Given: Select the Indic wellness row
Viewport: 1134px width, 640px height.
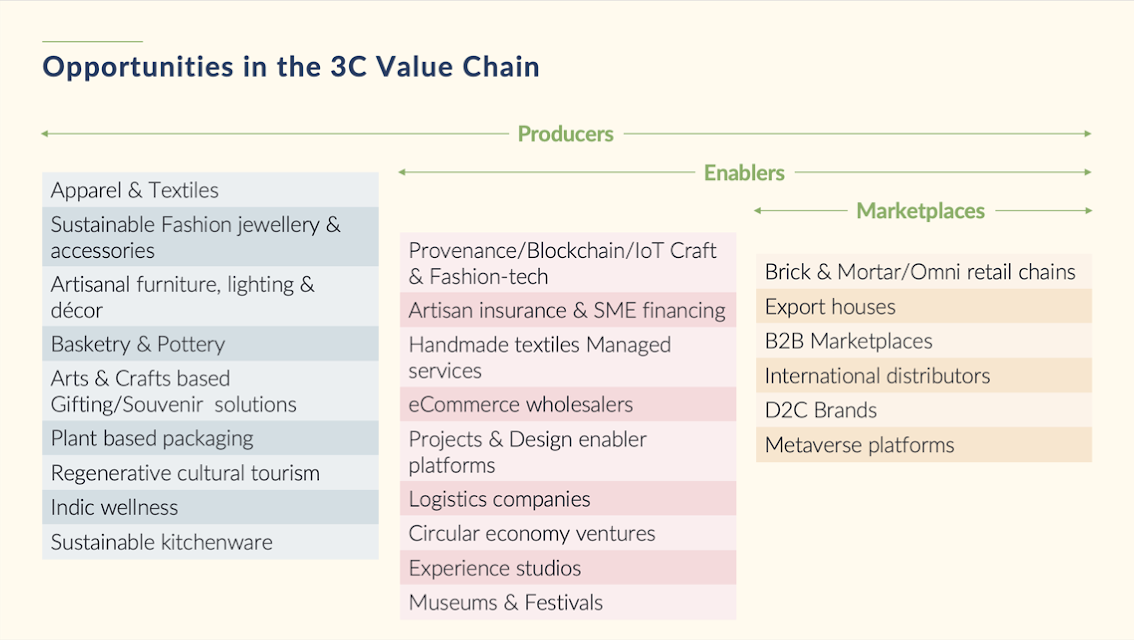Looking at the screenshot, I should click(210, 508).
